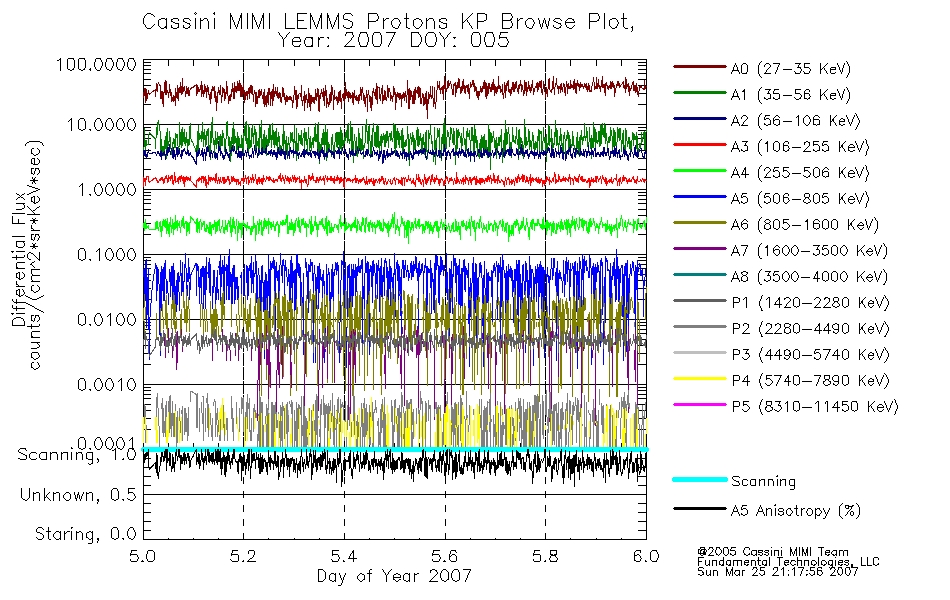Click the red A3 legend line
950x600 pixels.
point(699,145)
